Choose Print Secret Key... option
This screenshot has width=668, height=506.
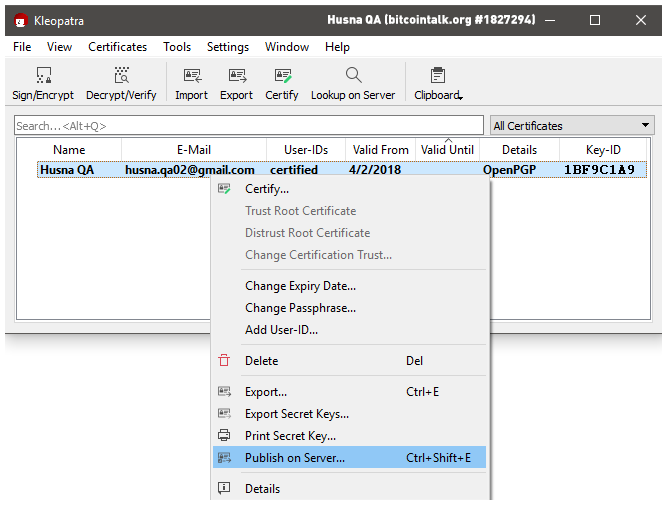[349, 436]
